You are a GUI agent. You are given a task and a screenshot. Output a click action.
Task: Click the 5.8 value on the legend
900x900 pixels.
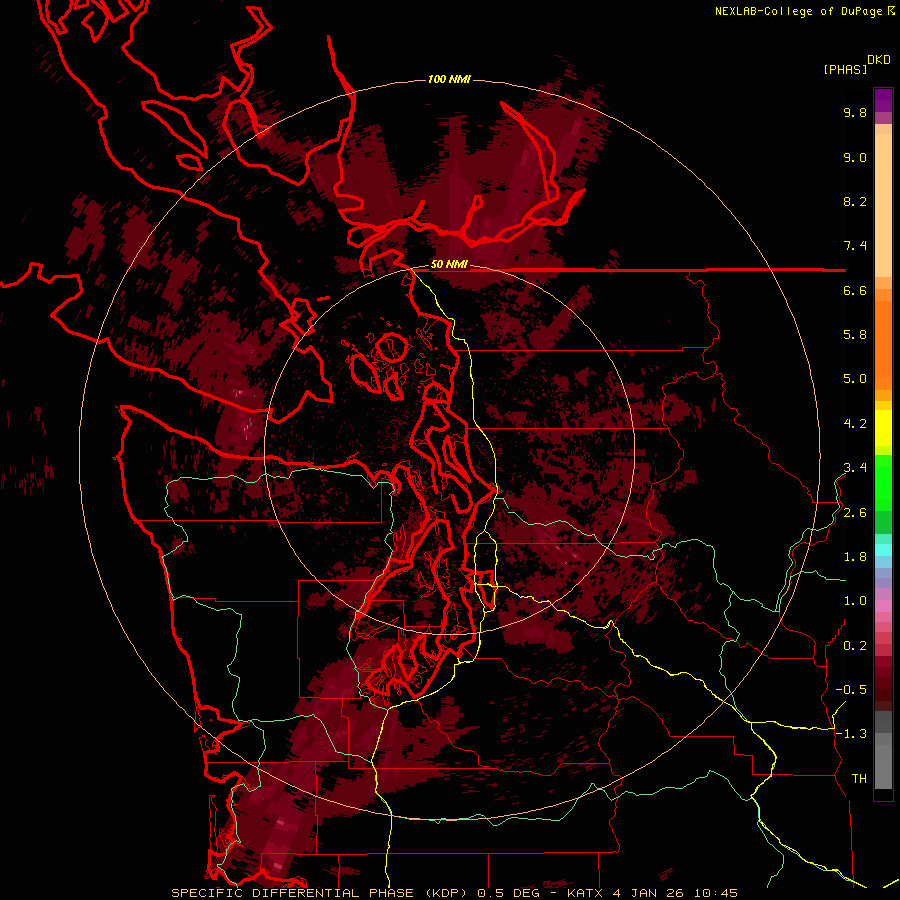[855, 335]
